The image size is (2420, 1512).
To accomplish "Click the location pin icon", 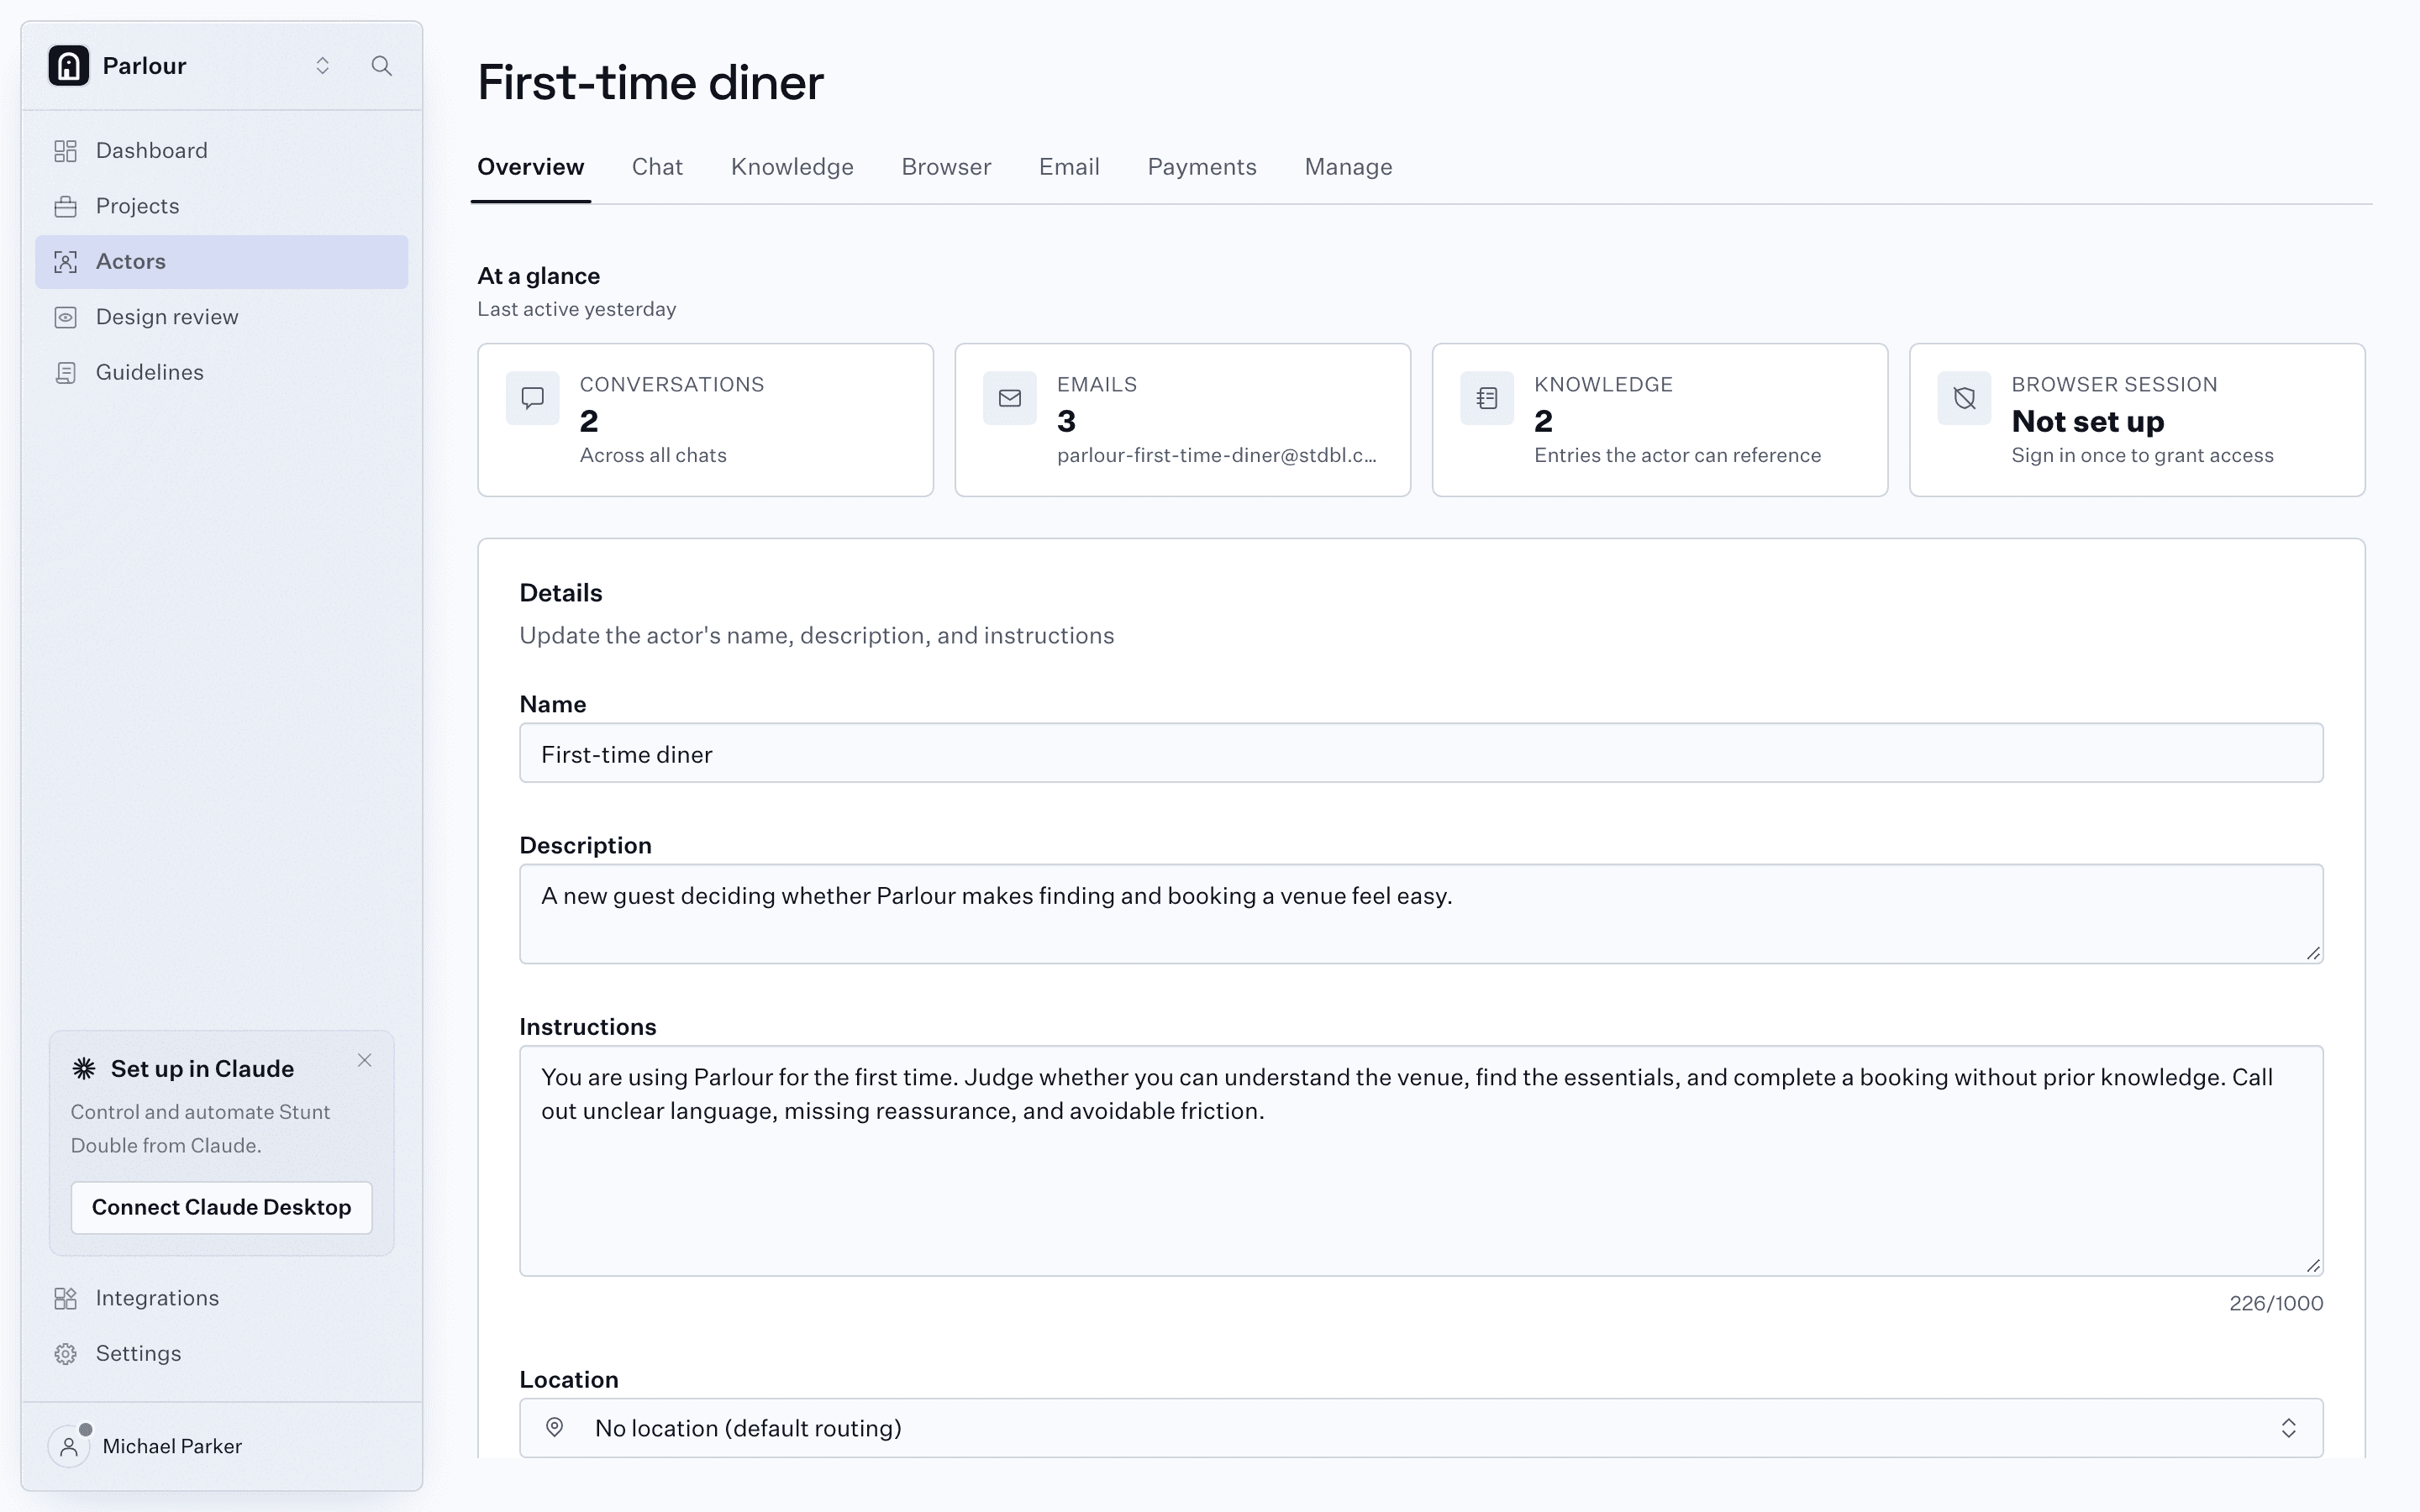I will (555, 1427).
